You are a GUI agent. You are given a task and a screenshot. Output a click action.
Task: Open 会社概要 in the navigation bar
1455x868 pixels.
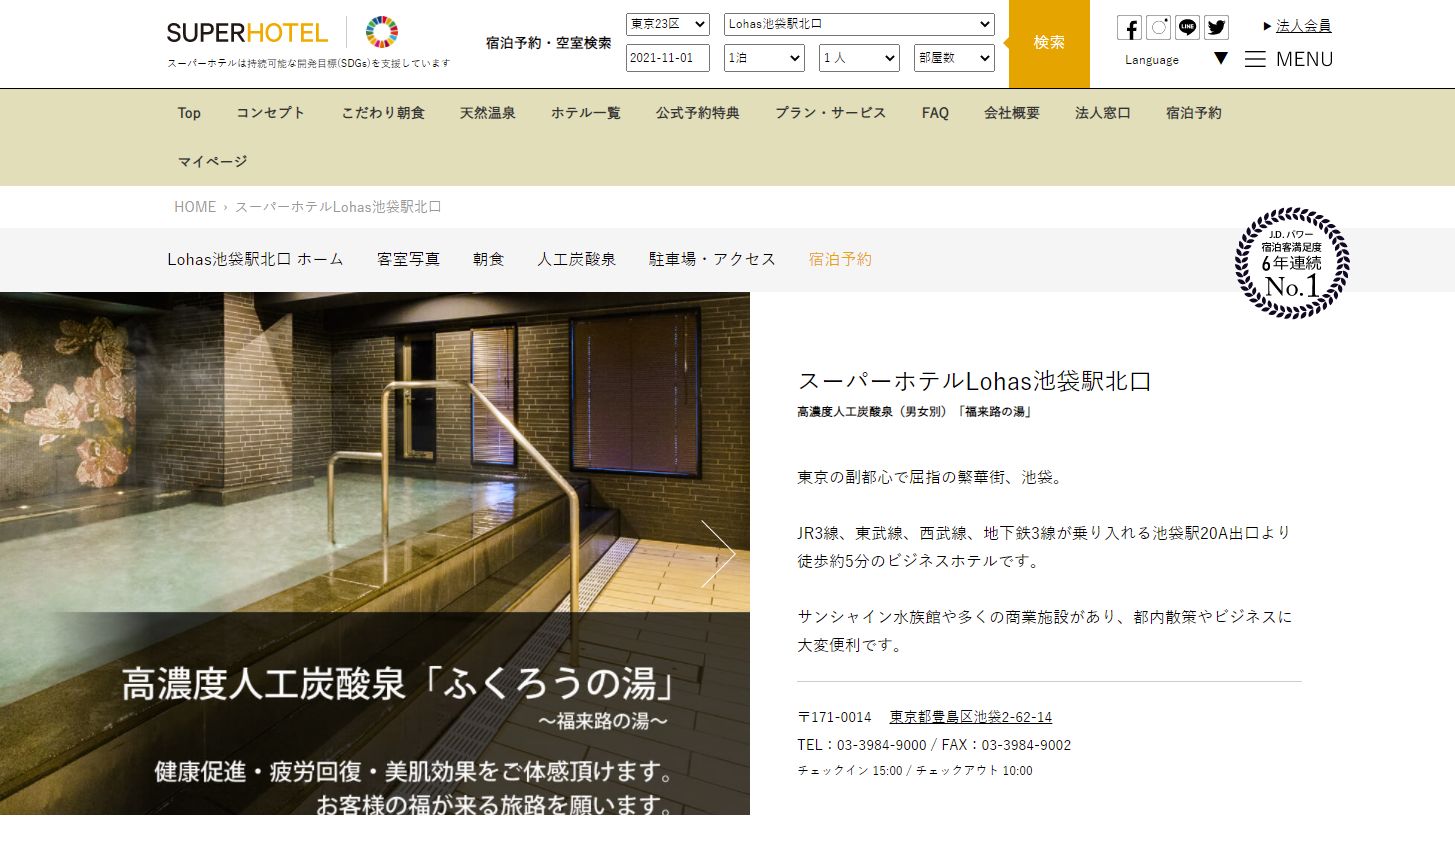pyautogui.click(x=1012, y=113)
